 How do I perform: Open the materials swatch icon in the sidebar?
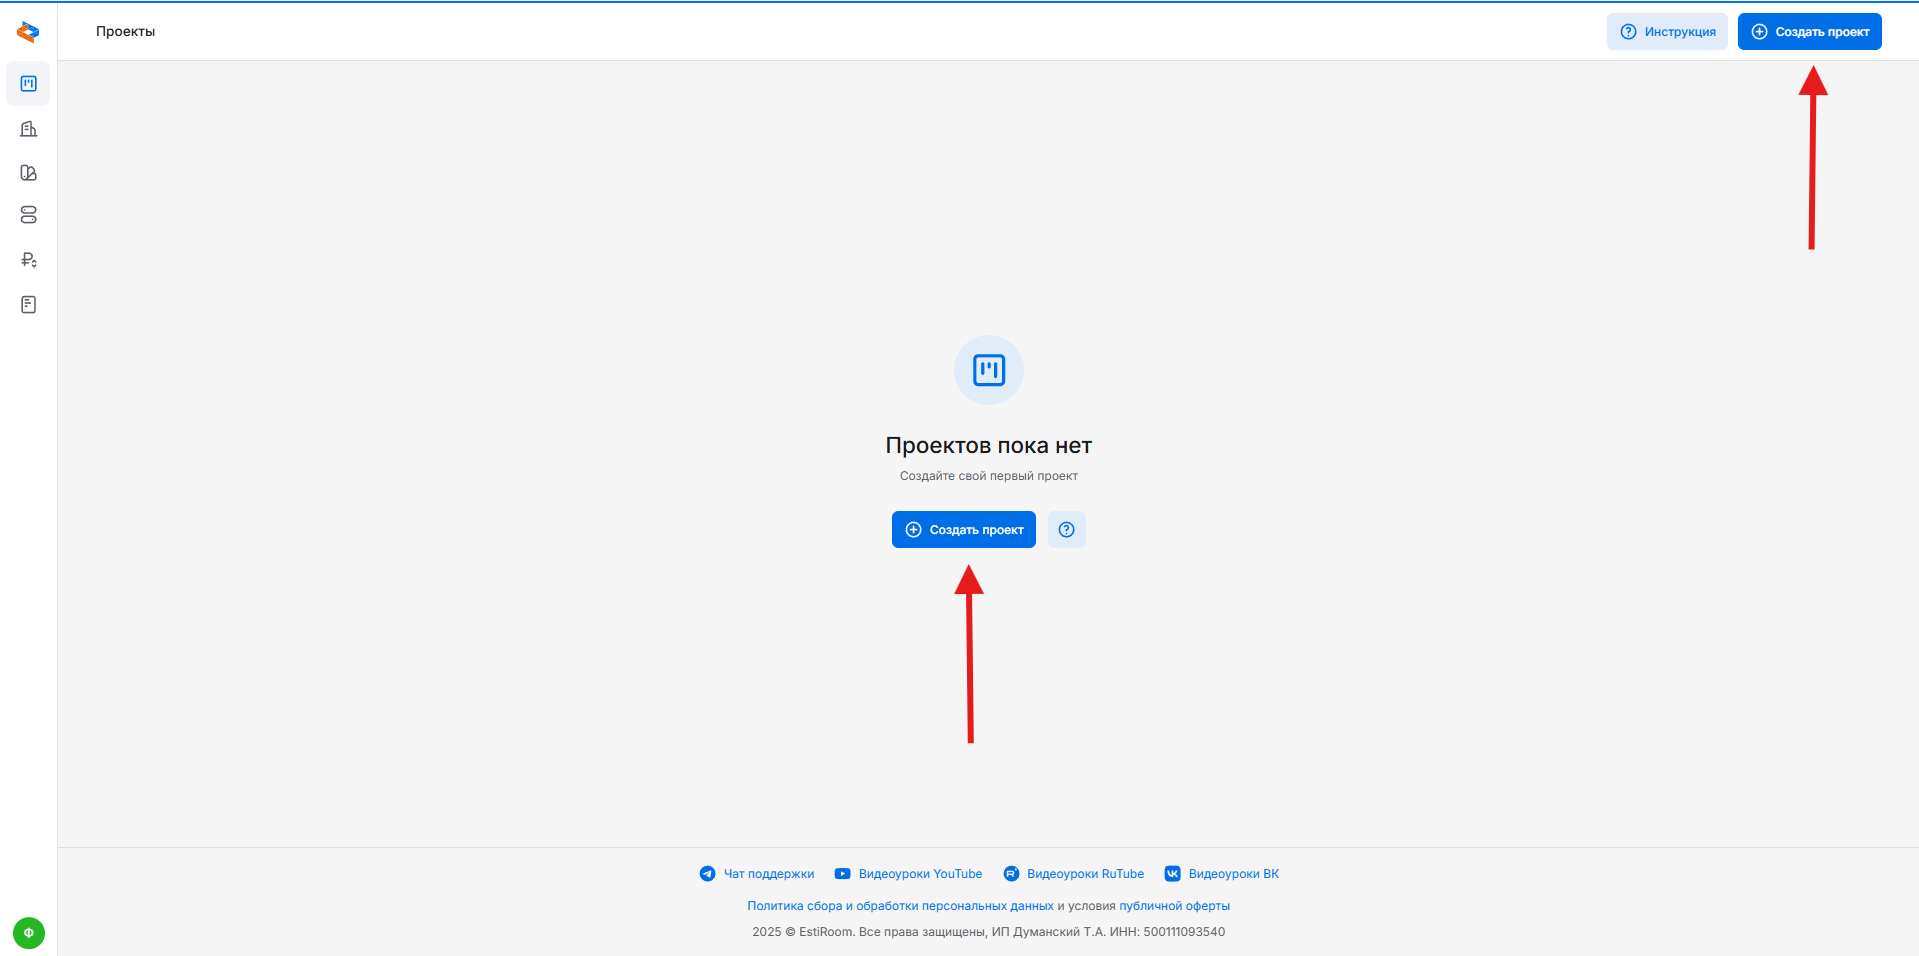tap(28, 173)
